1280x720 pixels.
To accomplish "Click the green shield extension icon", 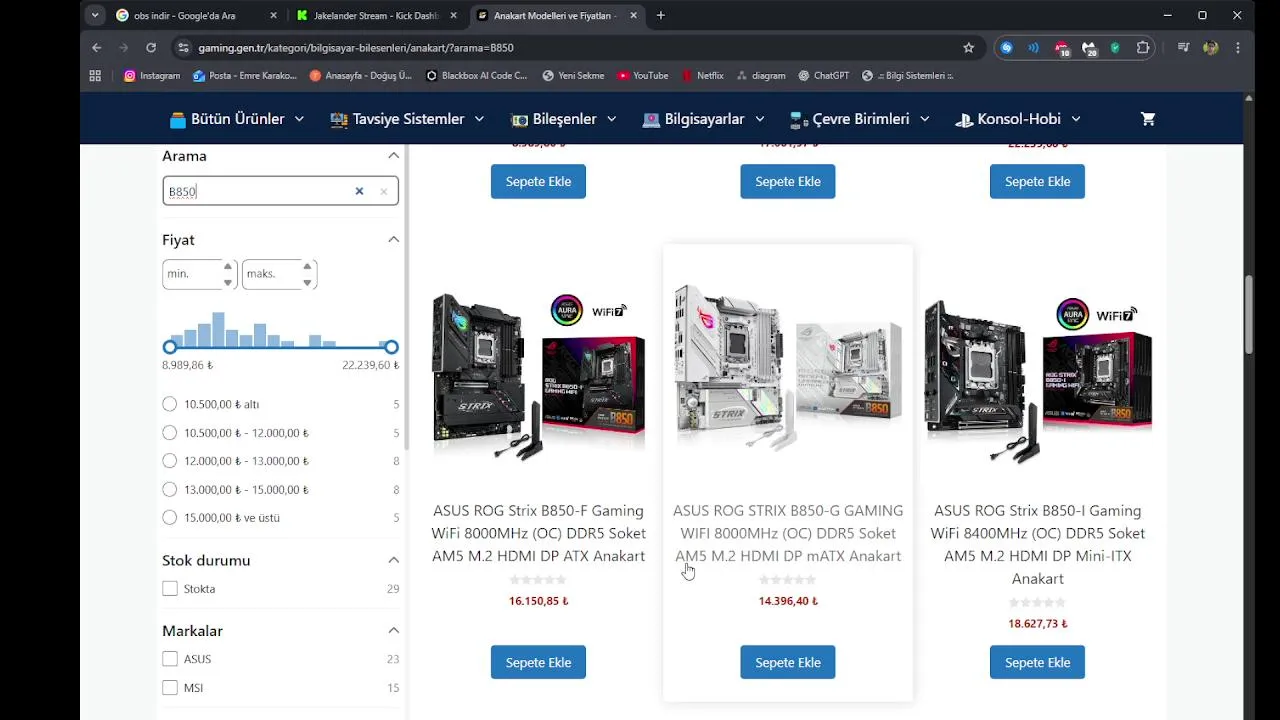I will (x=1115, y=48).
